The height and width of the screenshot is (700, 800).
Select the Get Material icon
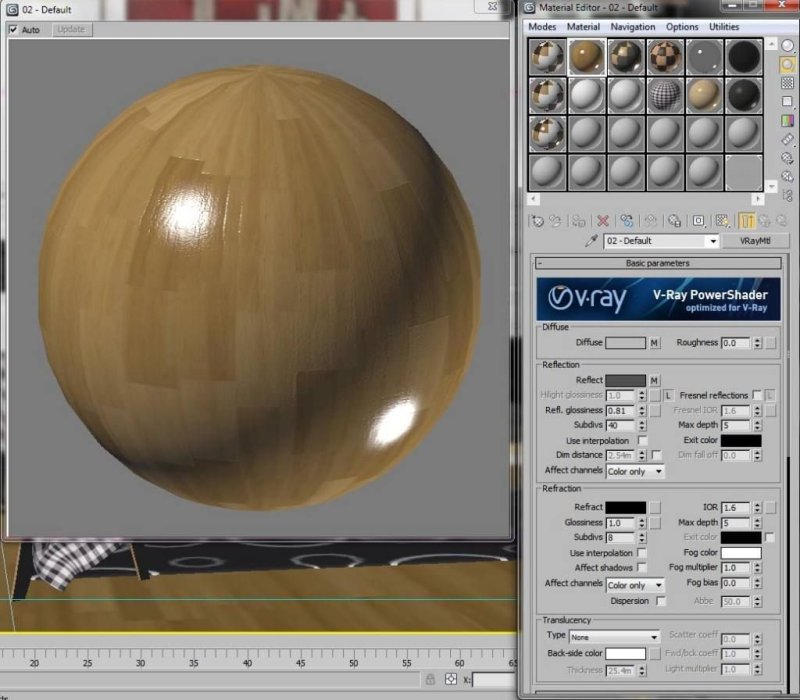pos(537,220)
